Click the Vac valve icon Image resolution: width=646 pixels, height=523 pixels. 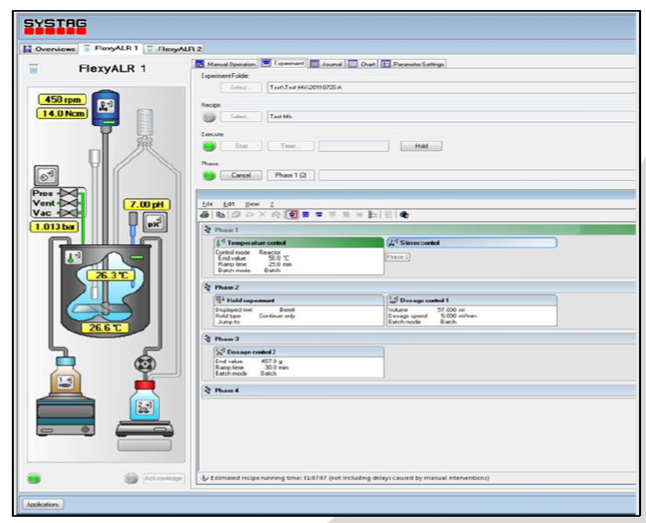(70, 211)
